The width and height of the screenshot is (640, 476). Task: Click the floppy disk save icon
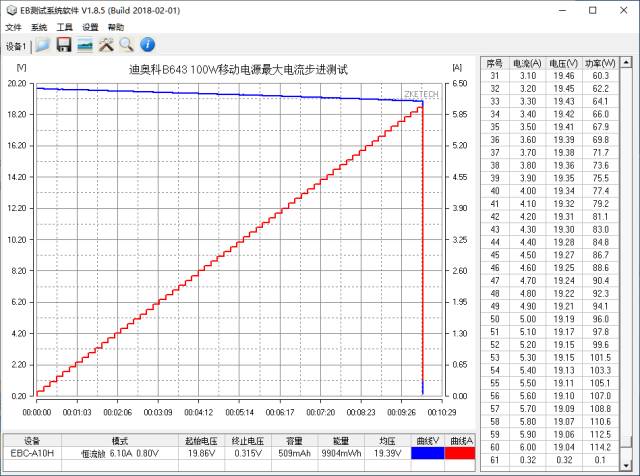click(x=64, y=45)
